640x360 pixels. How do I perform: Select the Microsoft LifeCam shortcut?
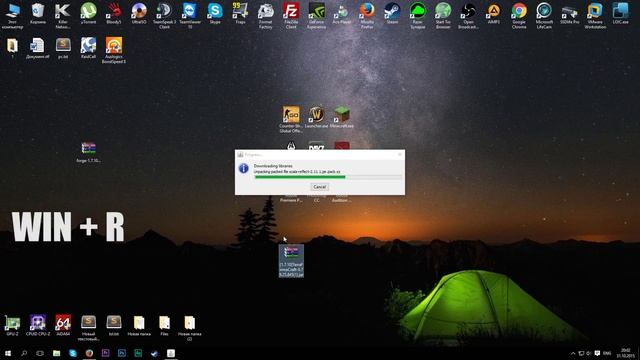coord(544,16)
